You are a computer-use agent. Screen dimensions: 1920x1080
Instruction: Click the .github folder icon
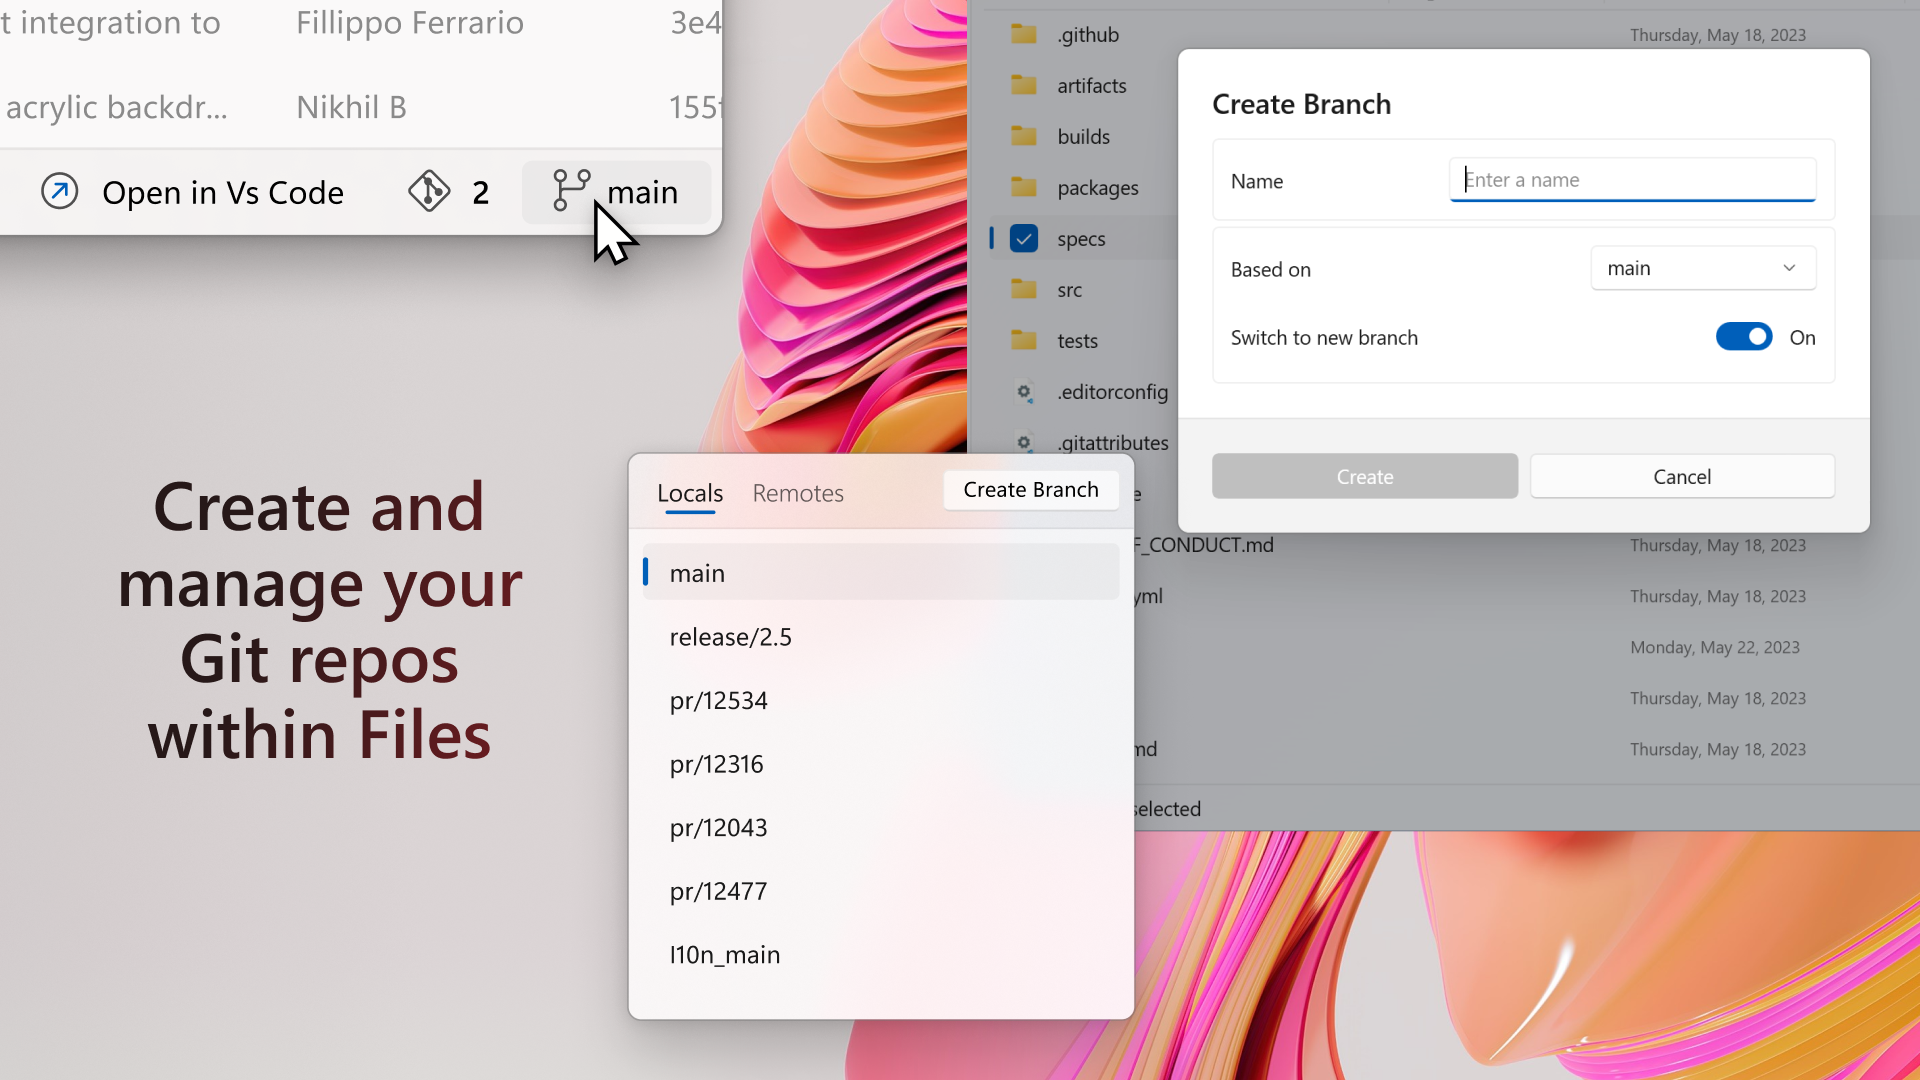1023,35
